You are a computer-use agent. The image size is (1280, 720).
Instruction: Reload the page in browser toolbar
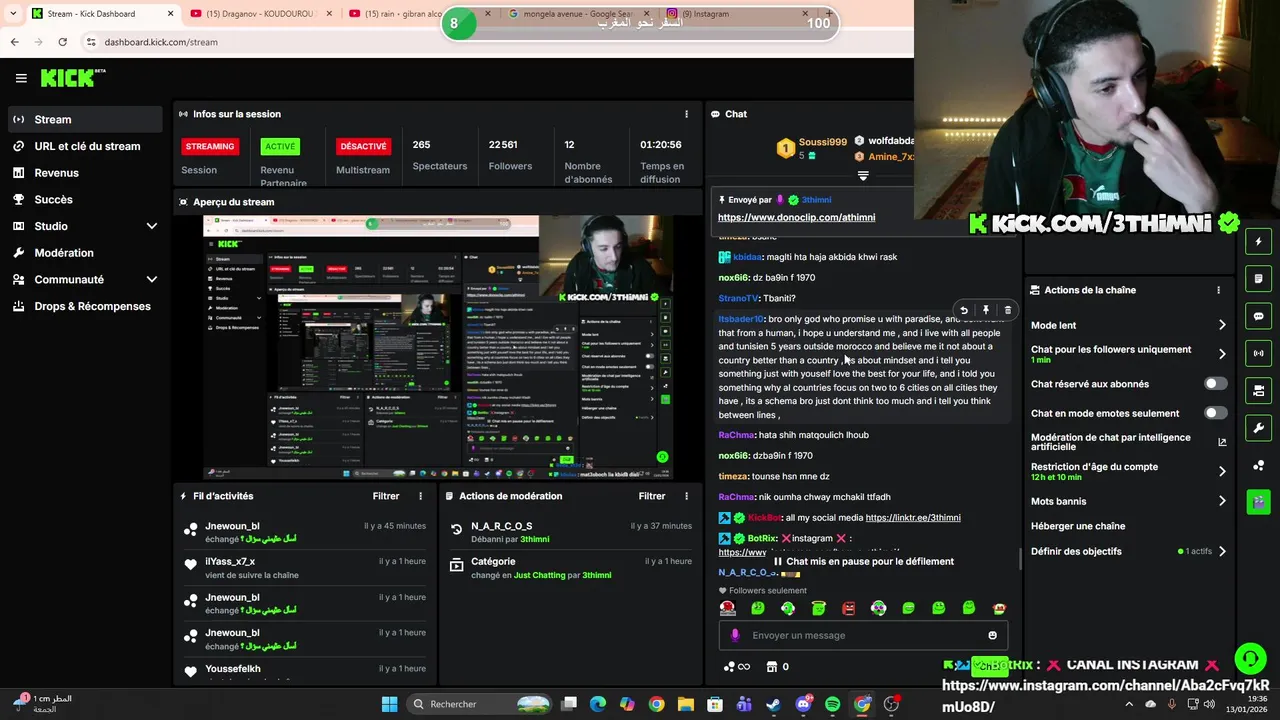62,42
